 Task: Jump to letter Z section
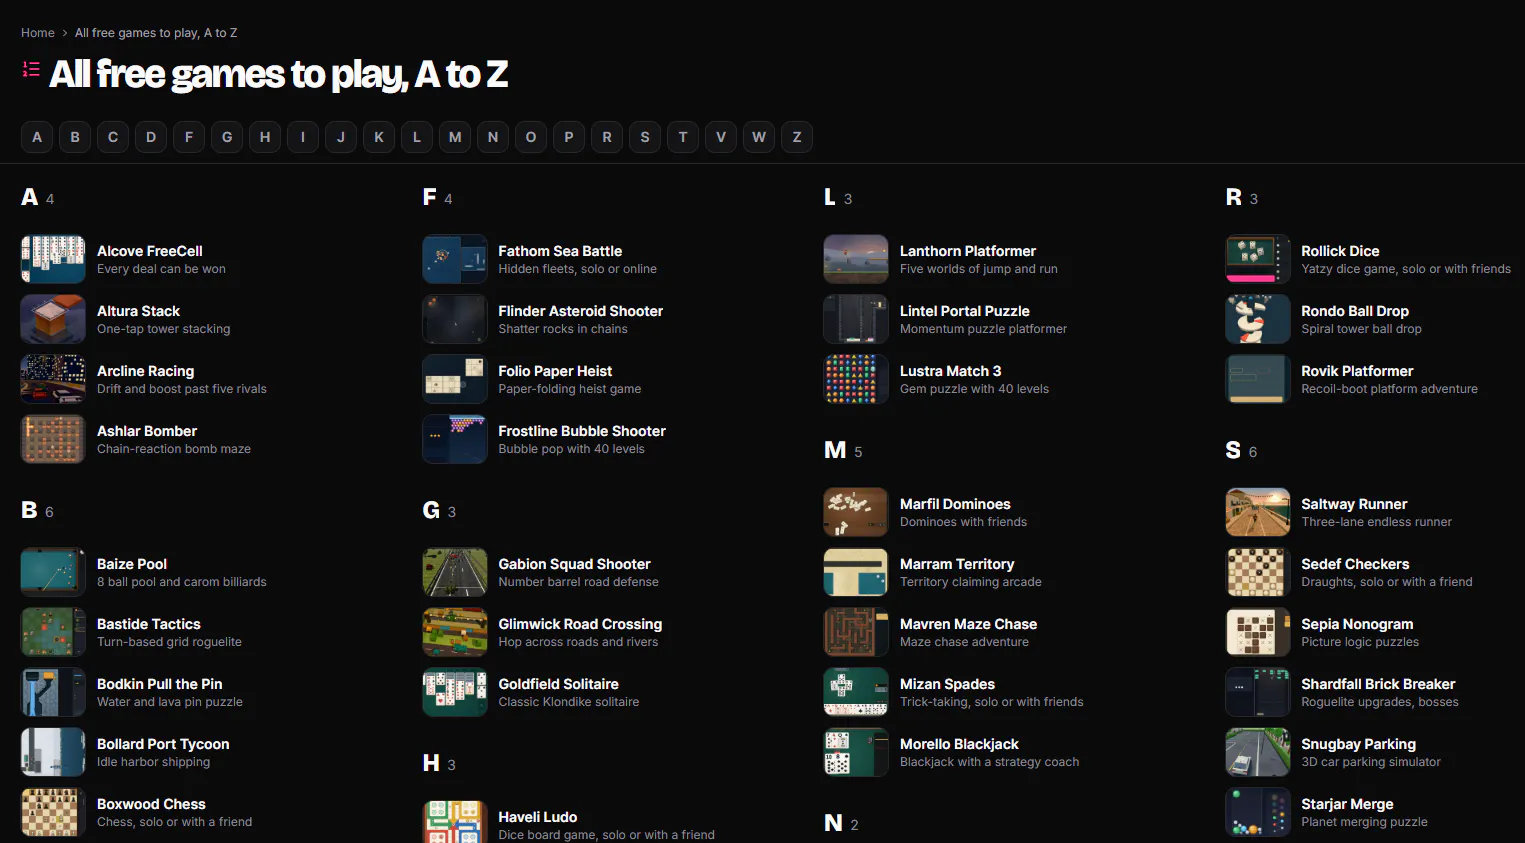click(797, 137)
